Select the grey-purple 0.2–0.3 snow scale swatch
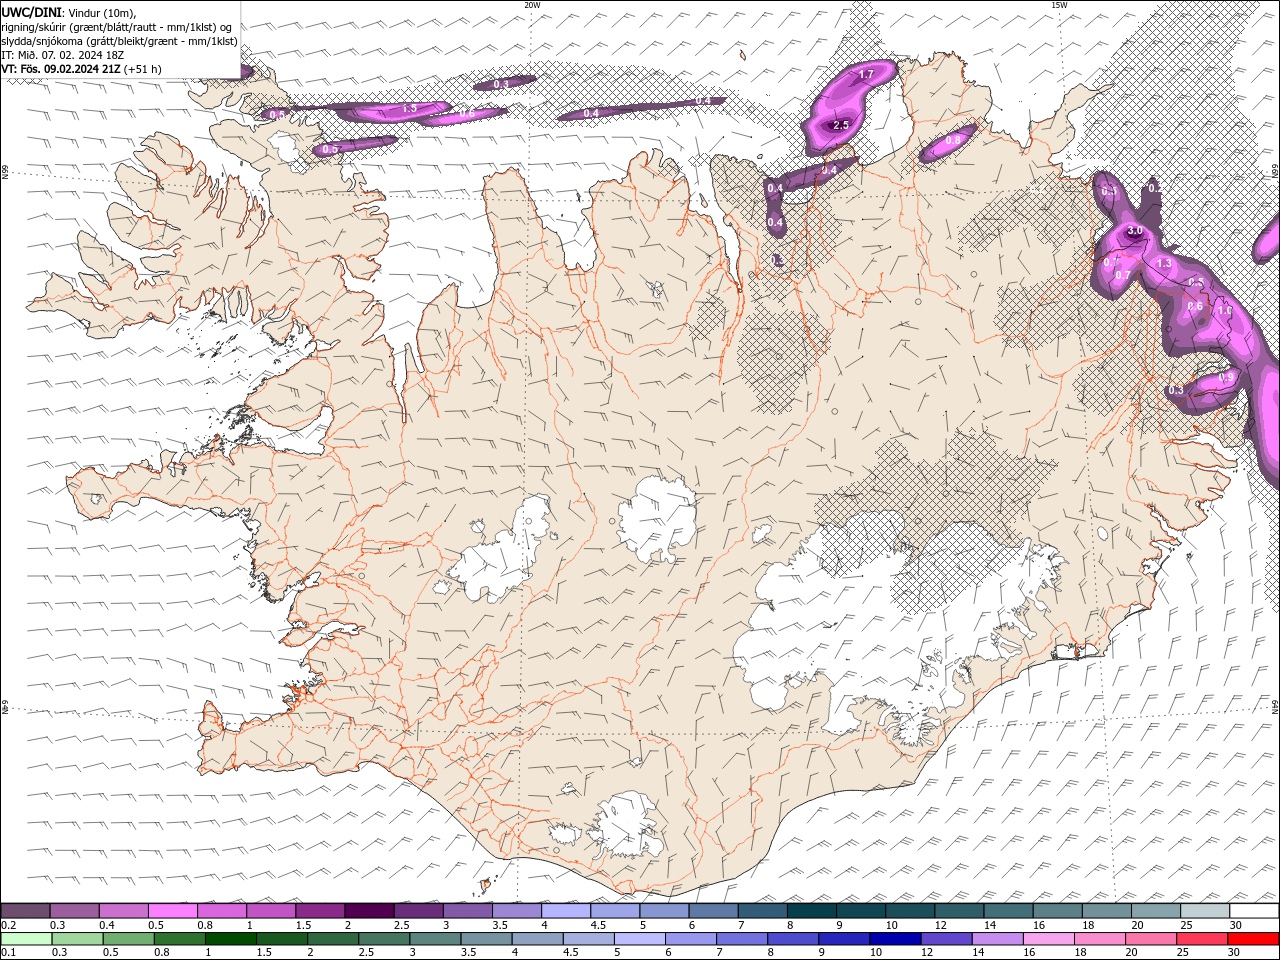This screenshot has height=960, width=1280. [26, 911]
